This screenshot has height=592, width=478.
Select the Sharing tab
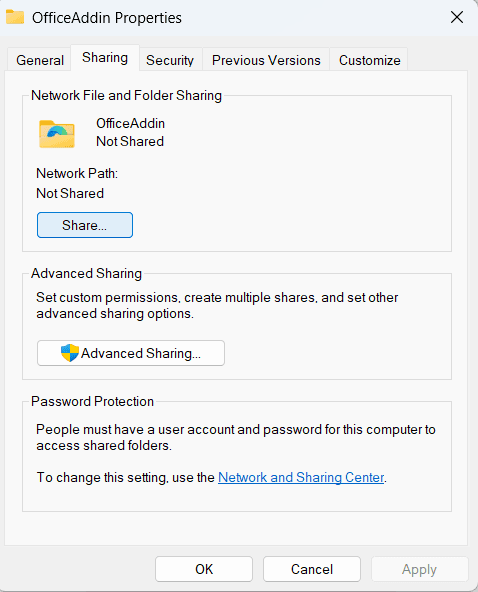coord(105,58)
